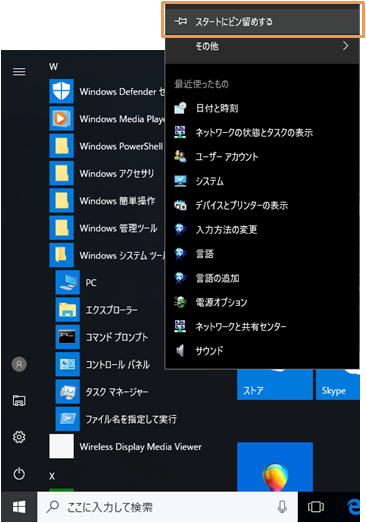
Task: Expand the その他 submenu
Action: (x=263, y=46)
